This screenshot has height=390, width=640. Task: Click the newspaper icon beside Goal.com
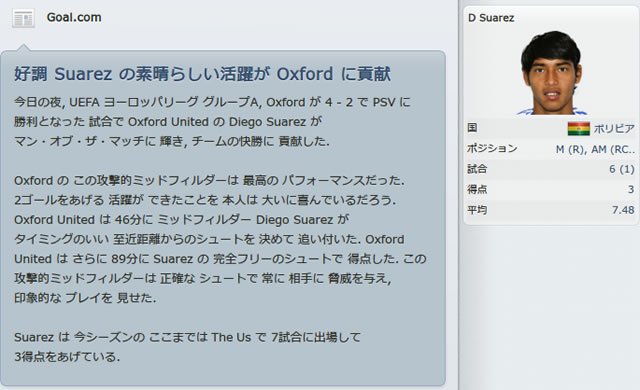(x=23, y=18)
